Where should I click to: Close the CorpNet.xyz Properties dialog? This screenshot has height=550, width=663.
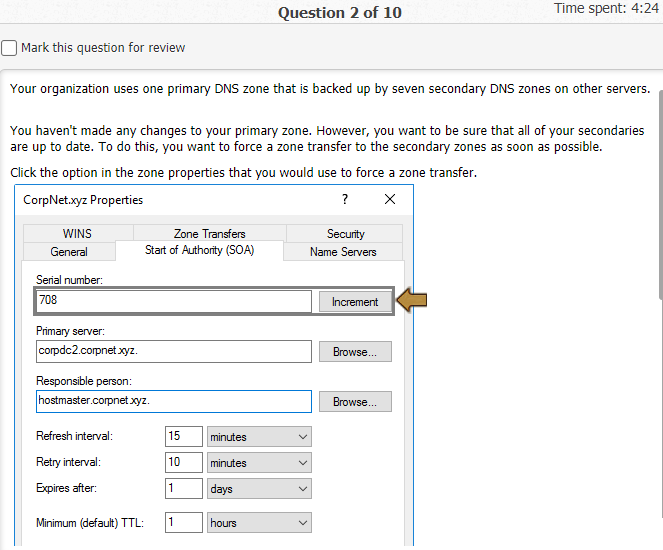[x=390, y=200]
